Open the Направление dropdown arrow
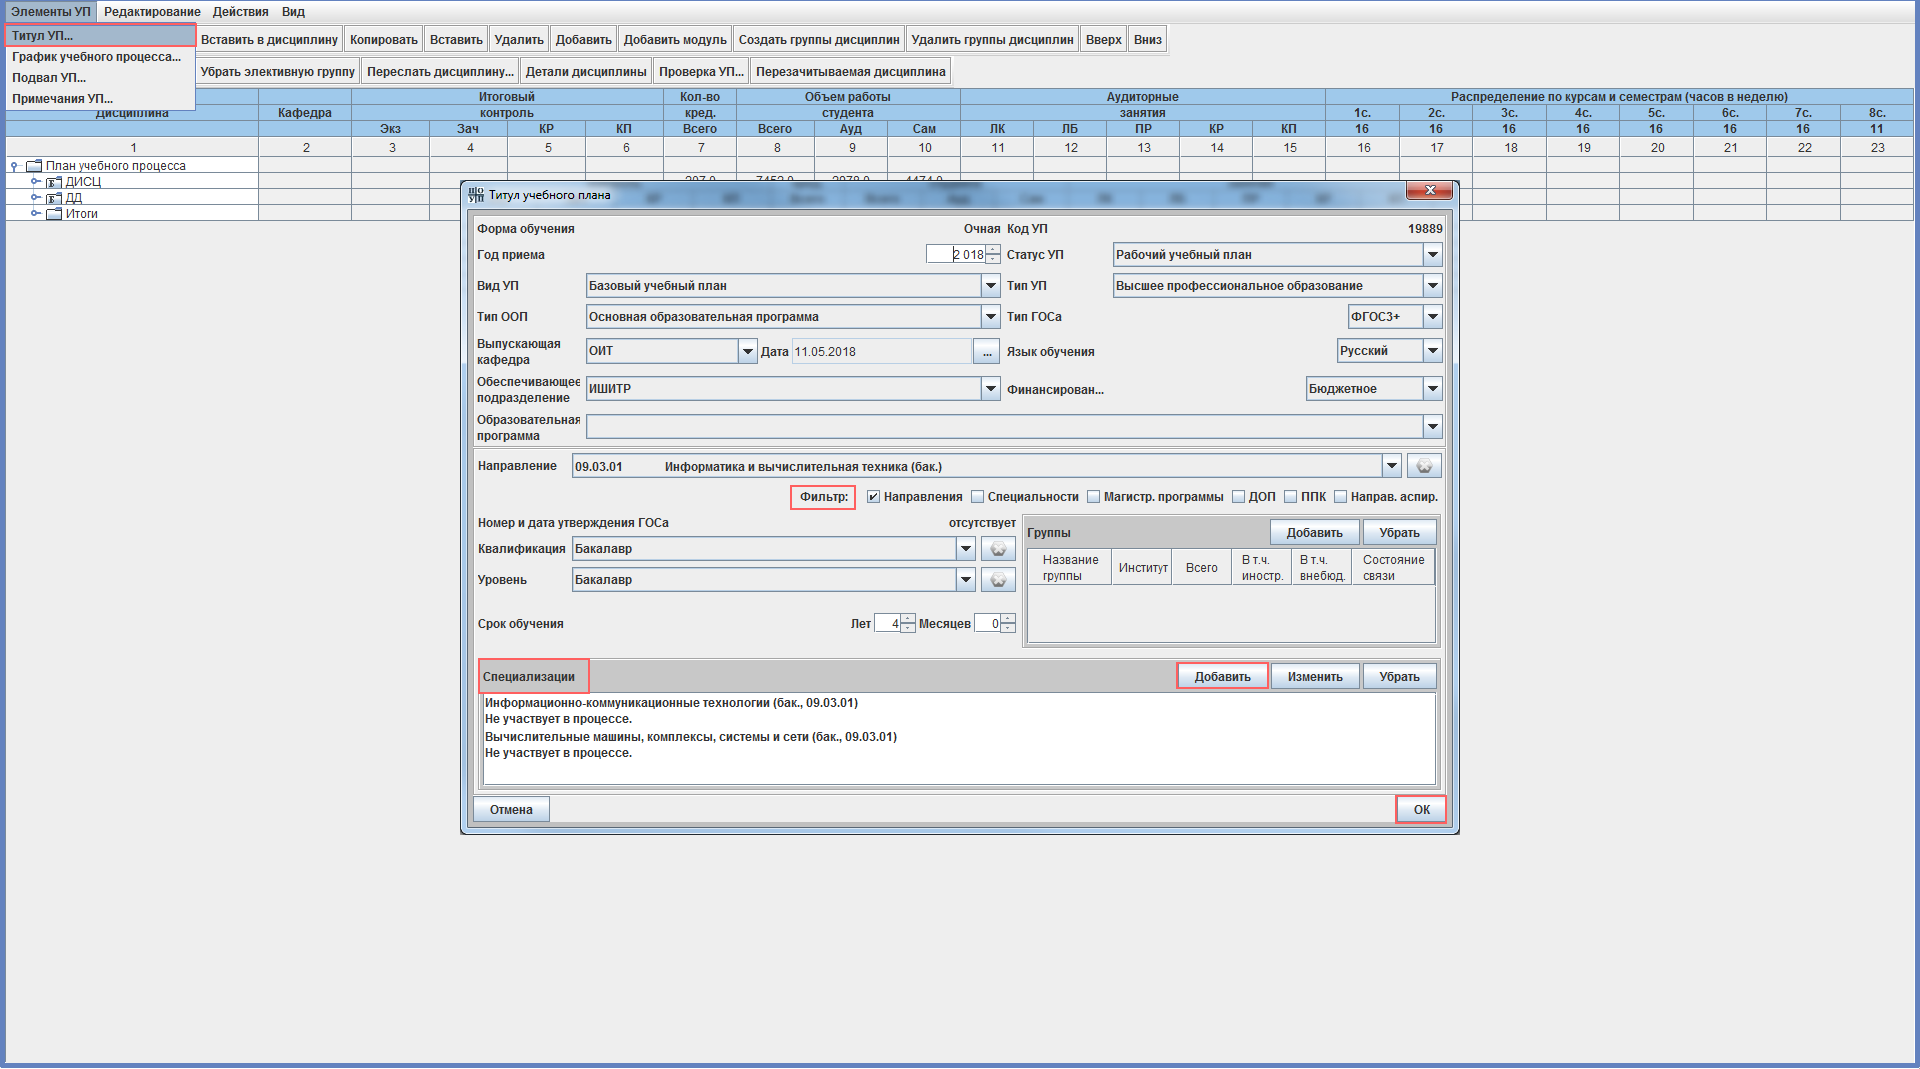This screenshot has height=1069, width=1920. [1391, 466]
